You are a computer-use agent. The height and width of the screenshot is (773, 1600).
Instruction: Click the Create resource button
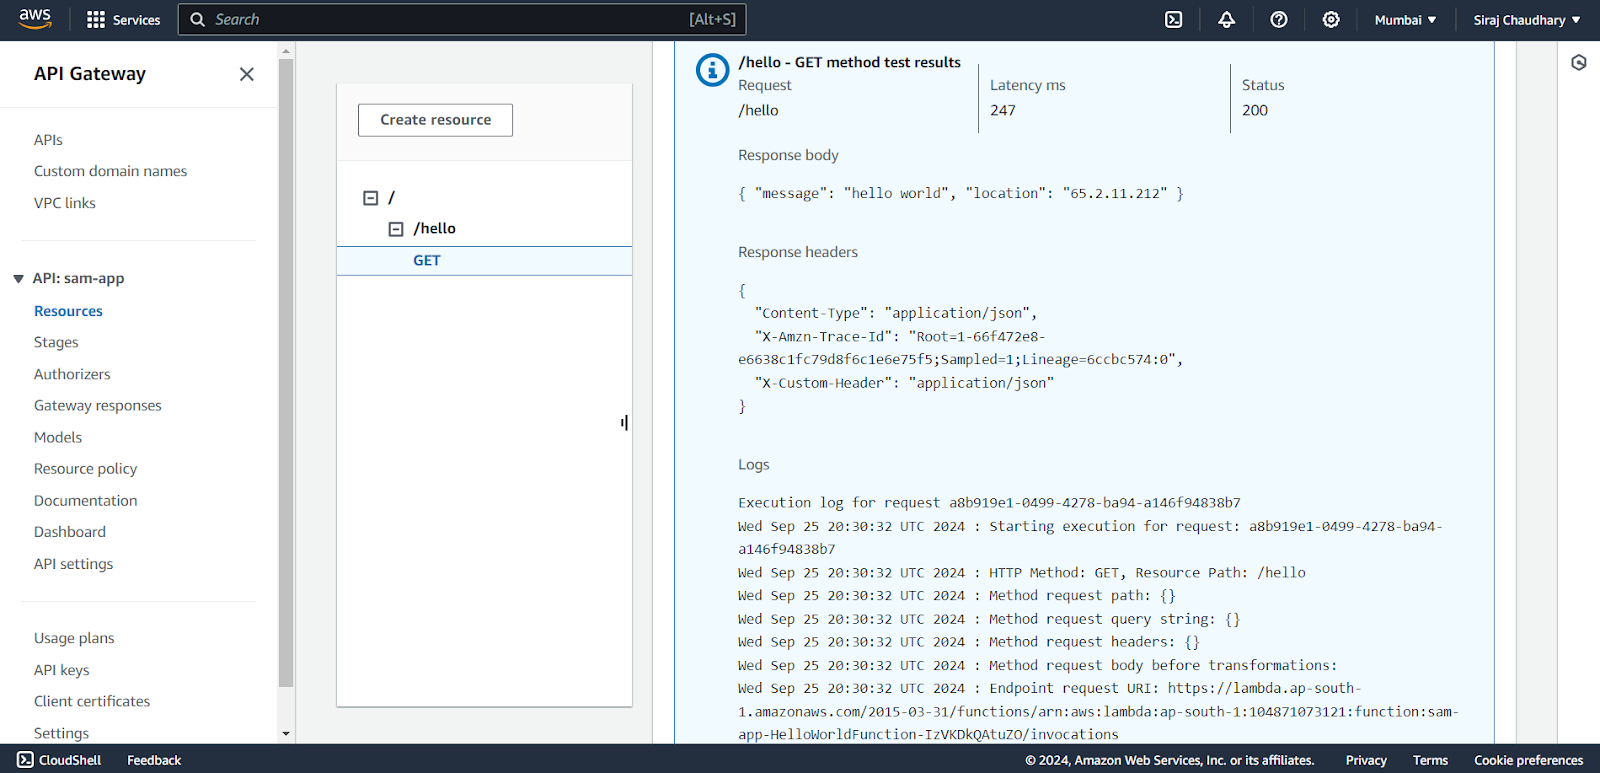[x=435, y=120]
